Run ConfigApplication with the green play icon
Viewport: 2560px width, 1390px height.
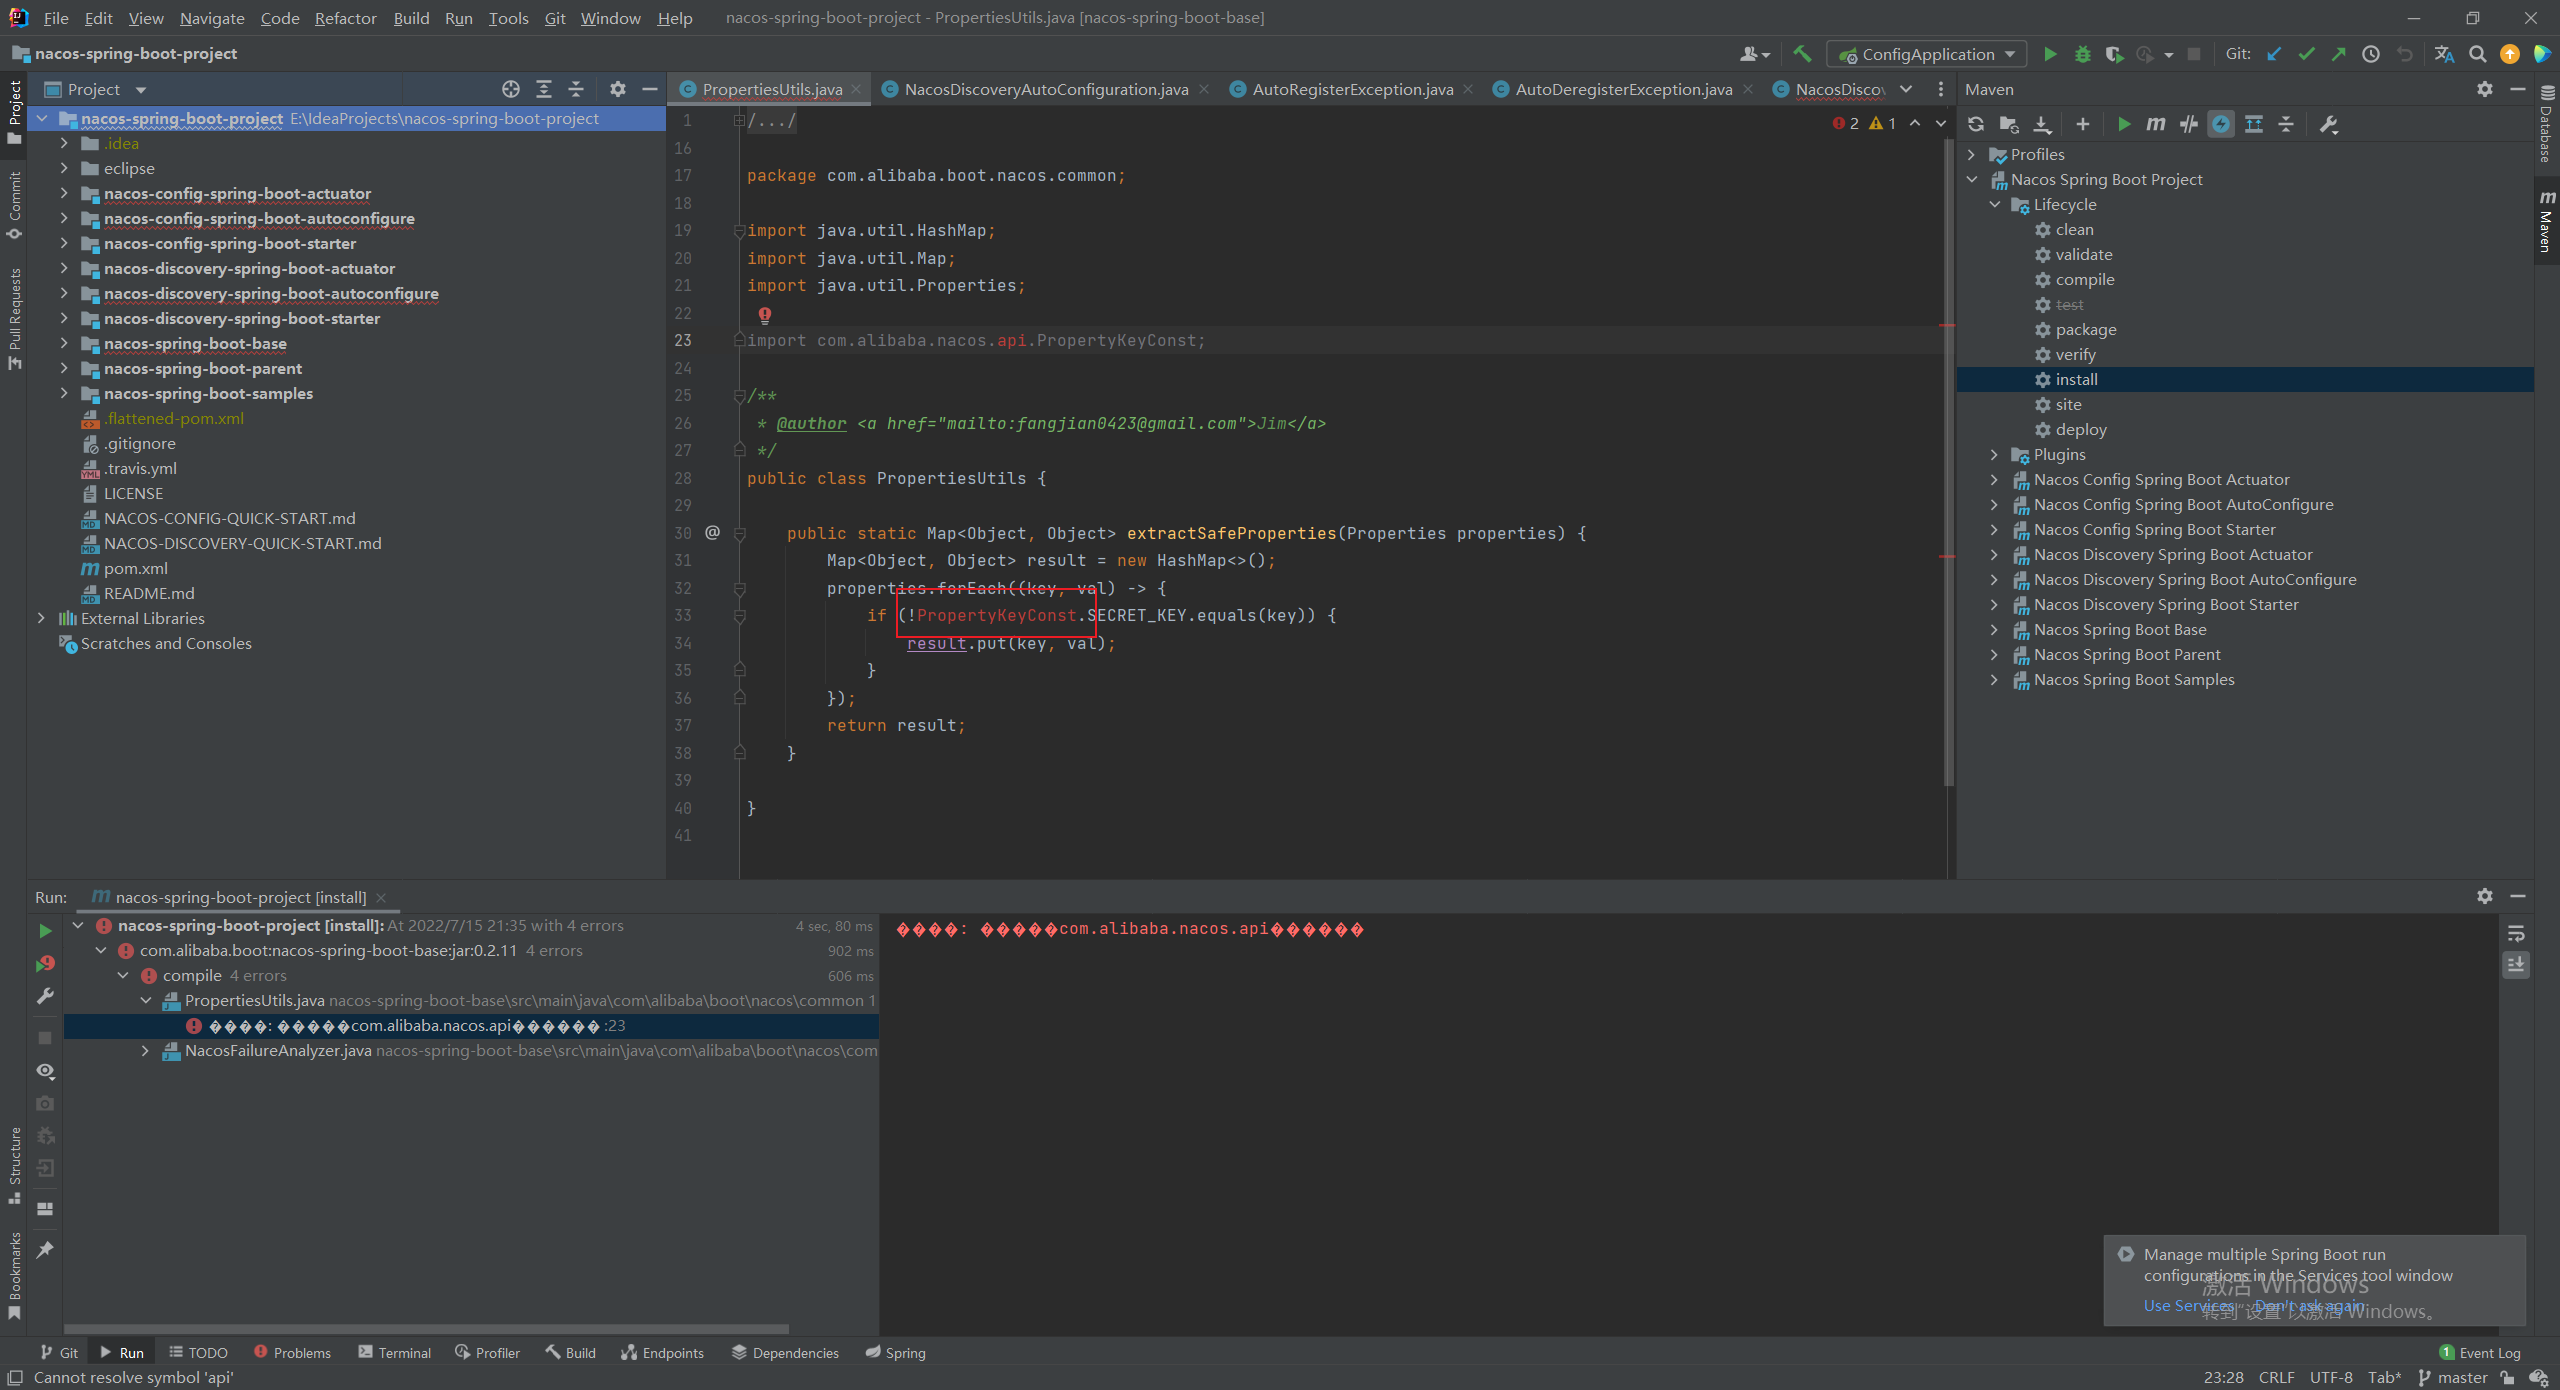[2050, 54]
